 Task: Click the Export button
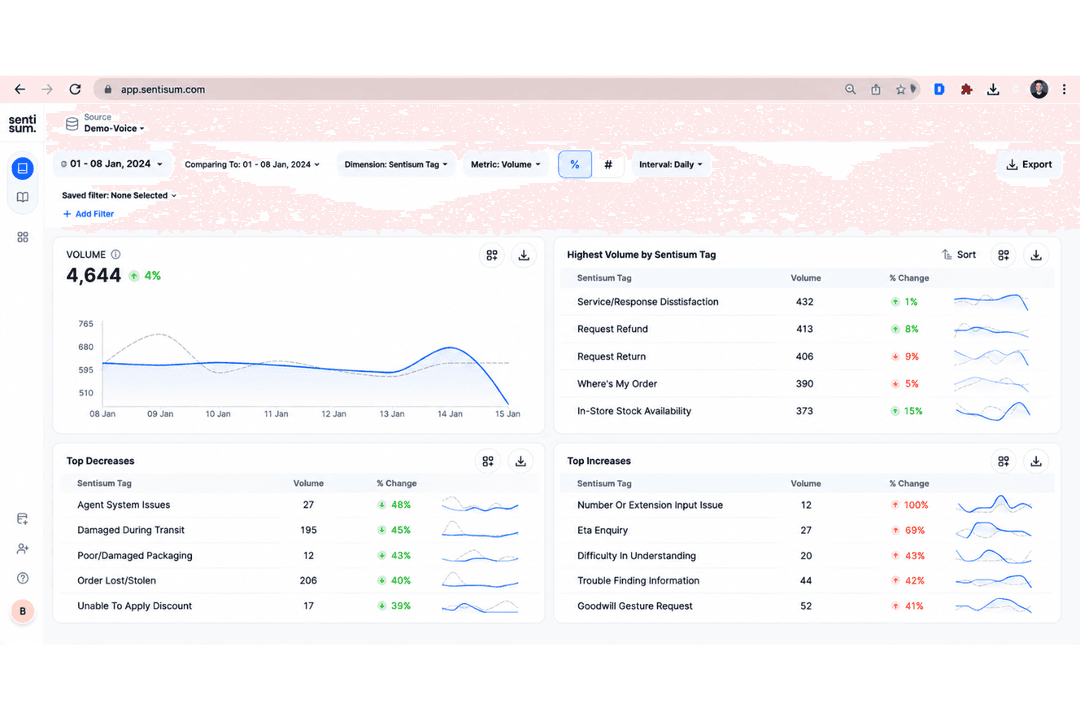[1029, 165]
